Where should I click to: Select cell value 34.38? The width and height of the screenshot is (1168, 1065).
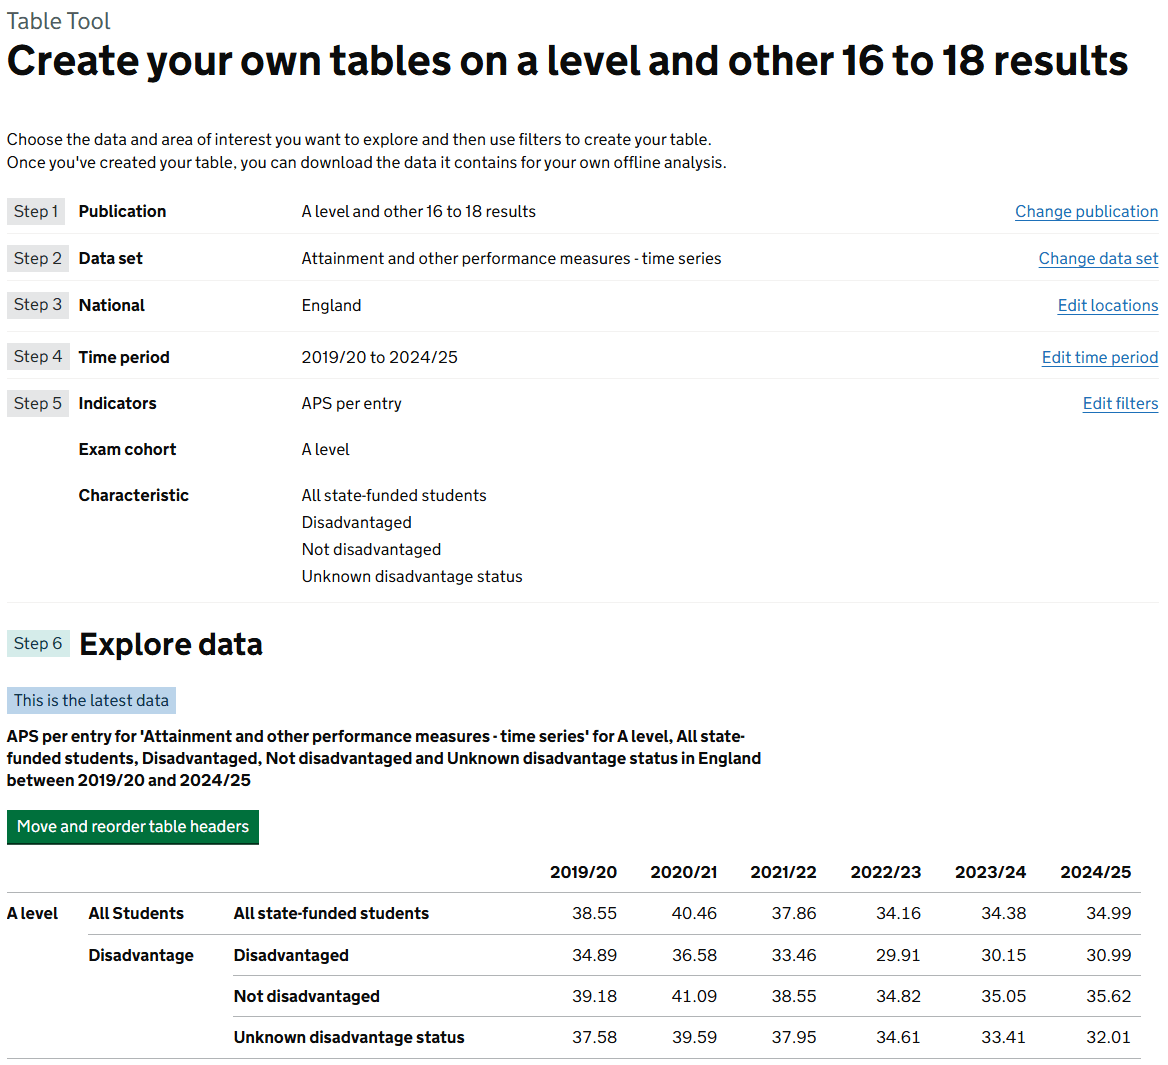tap(1003, 914)
